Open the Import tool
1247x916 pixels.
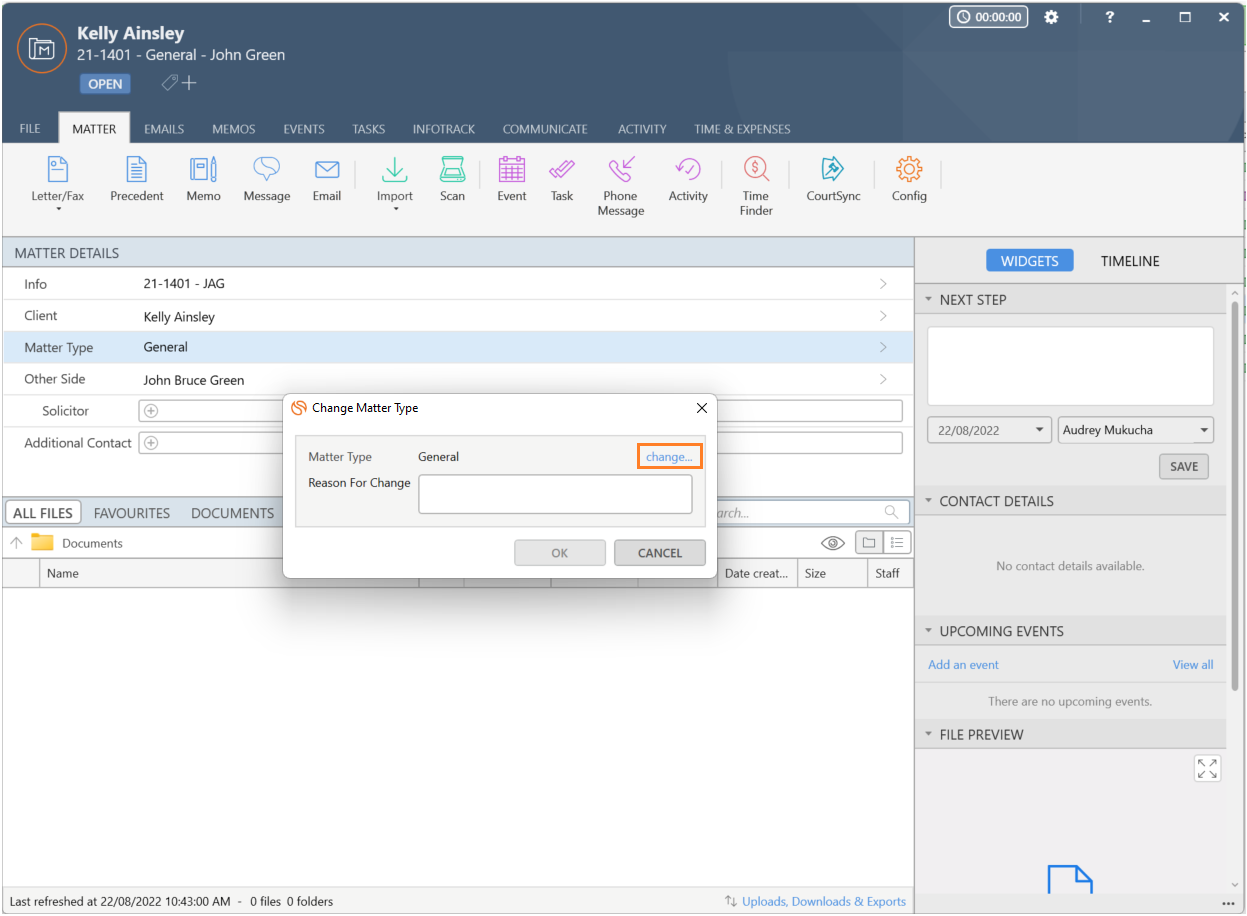(395, 181)
